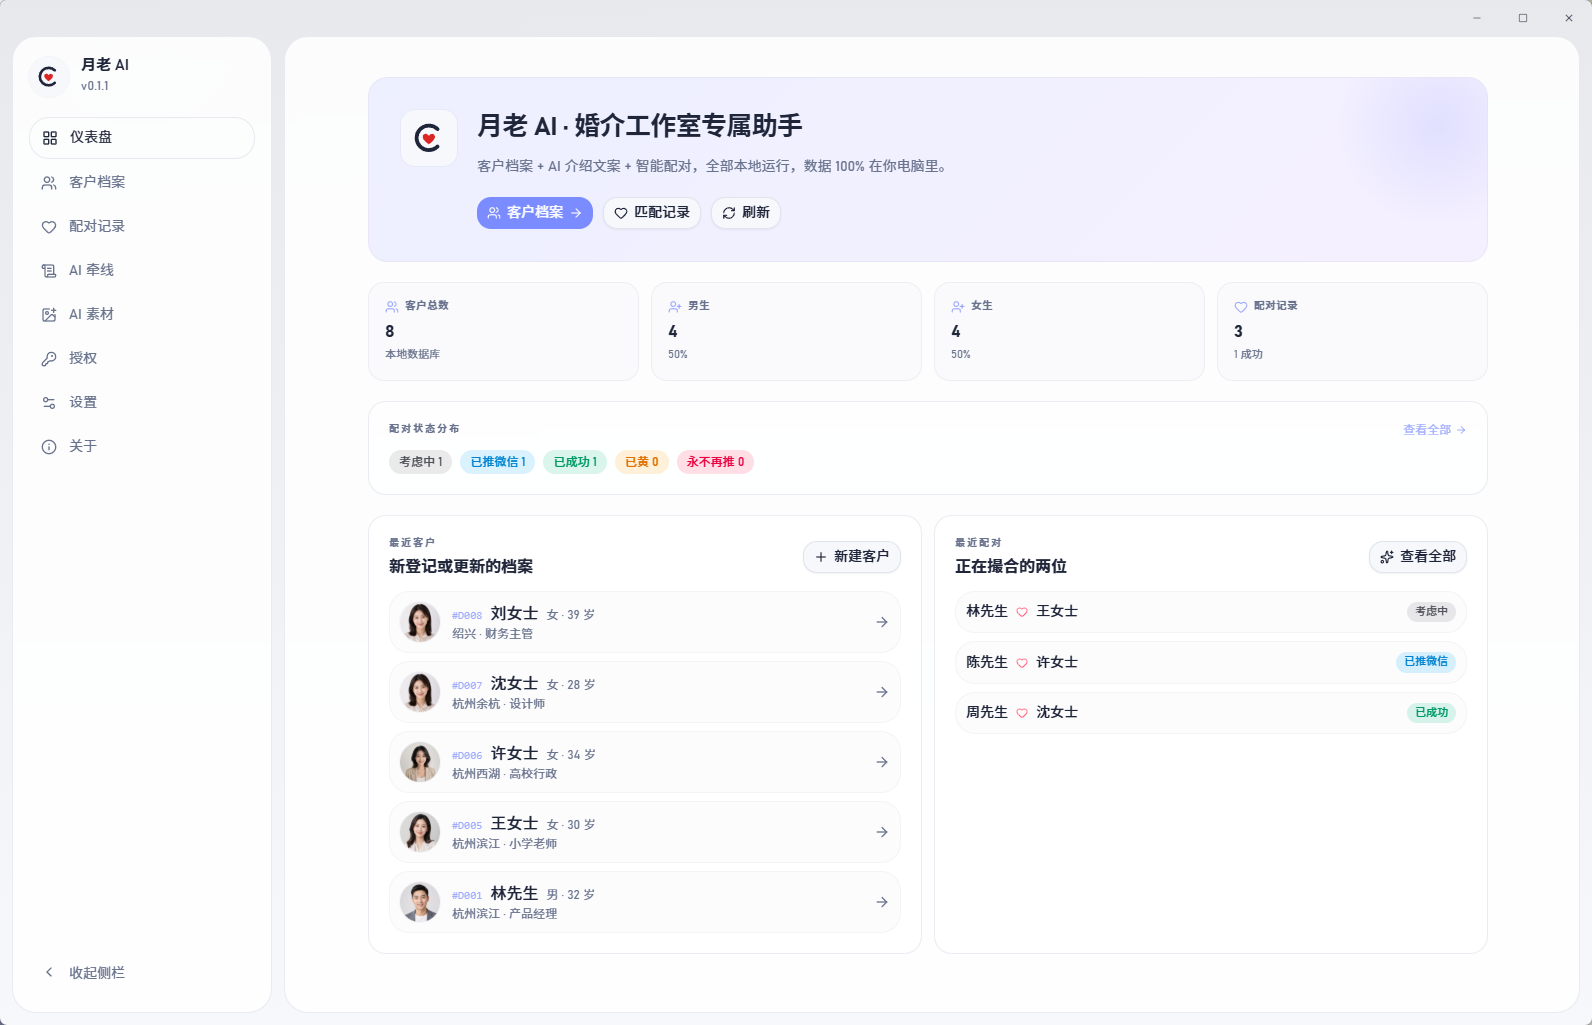Click the 男生 stat card
This screenshot has height=1025, width=1592.
pyautogui.click(x=786, y=331)
